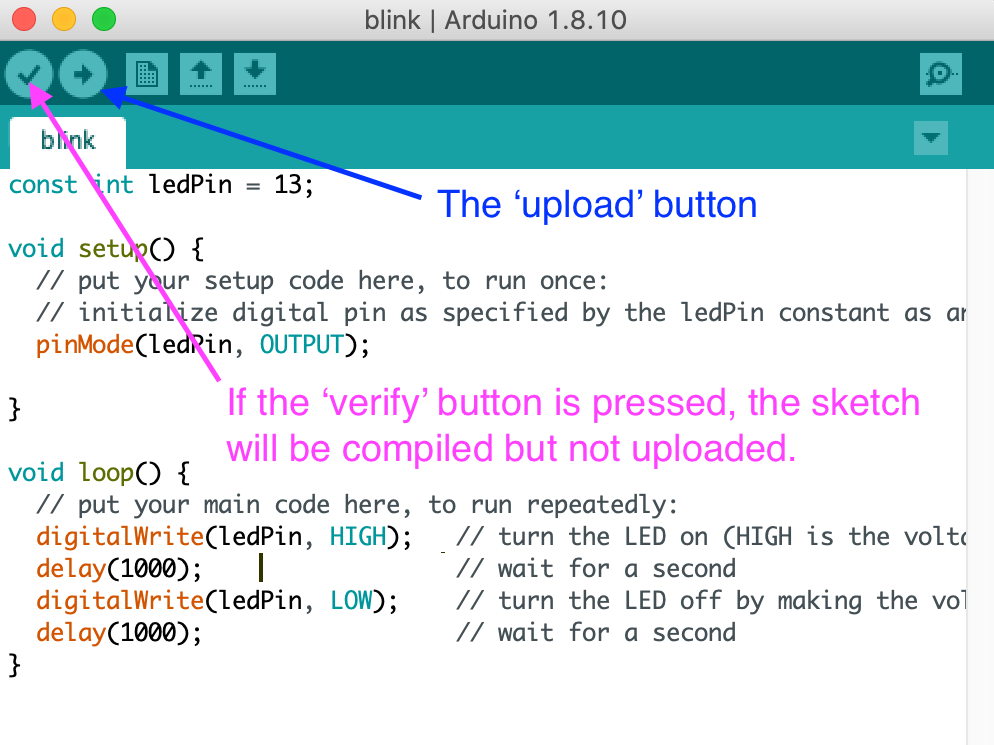The image size is (994, 745).
Task: Click the 'const' keyword in first line
Action: tap(43, 185)
